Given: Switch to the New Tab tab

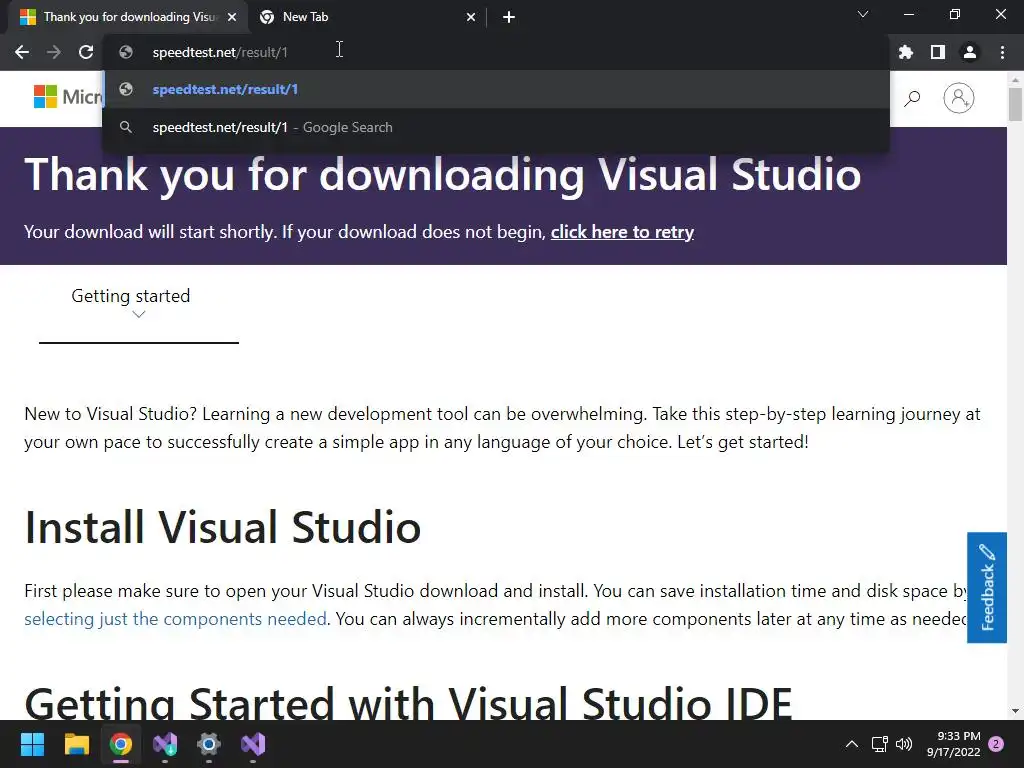Looking at the screenshot, I should 368,17.
